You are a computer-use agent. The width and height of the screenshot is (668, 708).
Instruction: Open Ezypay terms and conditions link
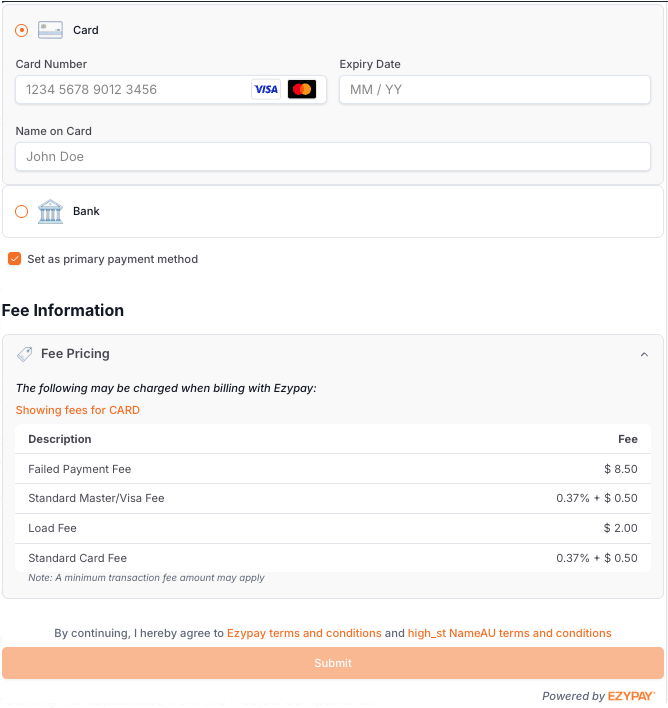[304, 633]
